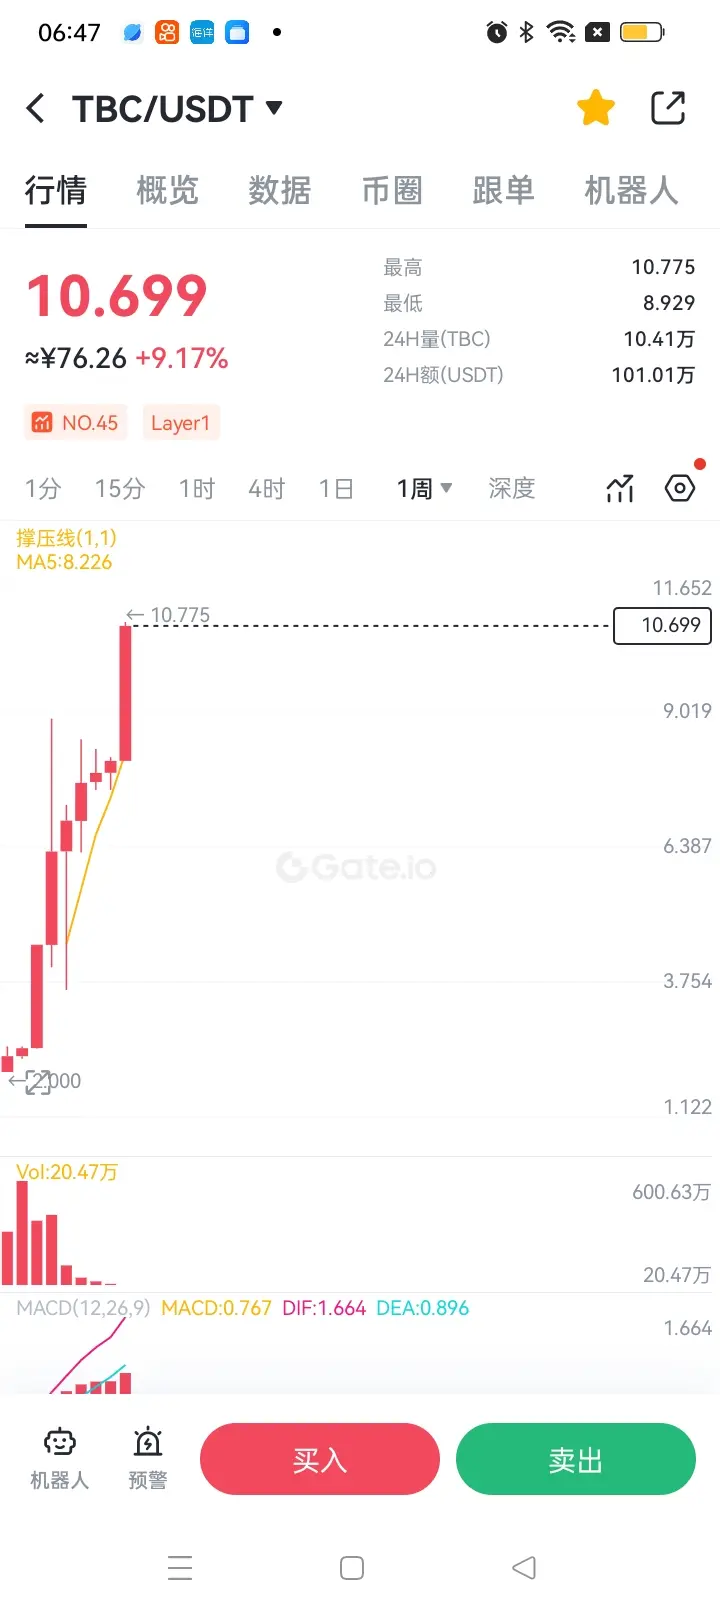This screenshot has height=1612, width=720.
Task: Toggle the yellow favorite star
Action: (596, 108)
